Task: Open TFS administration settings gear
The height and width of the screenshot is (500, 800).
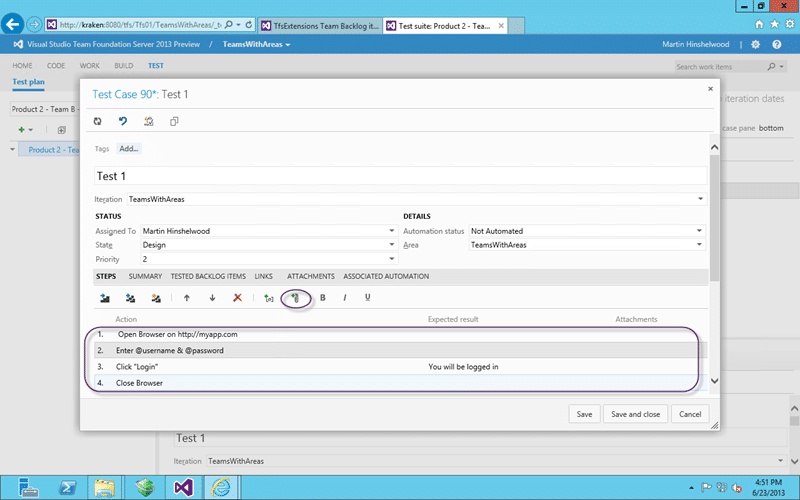Action: click(x=756, y=44)
